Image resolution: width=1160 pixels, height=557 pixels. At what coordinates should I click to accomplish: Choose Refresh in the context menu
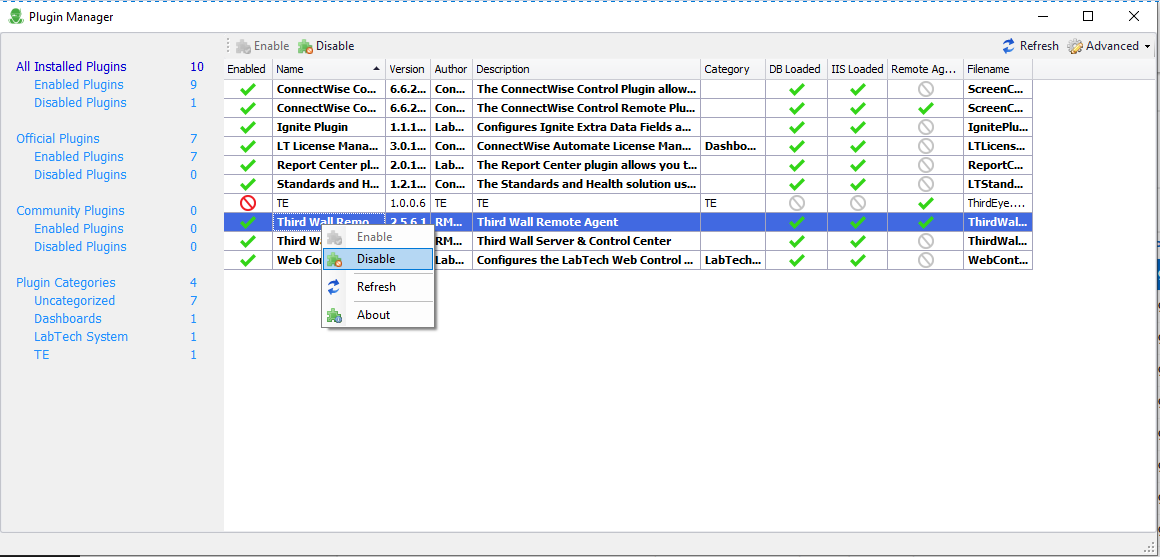click(378, 287)
